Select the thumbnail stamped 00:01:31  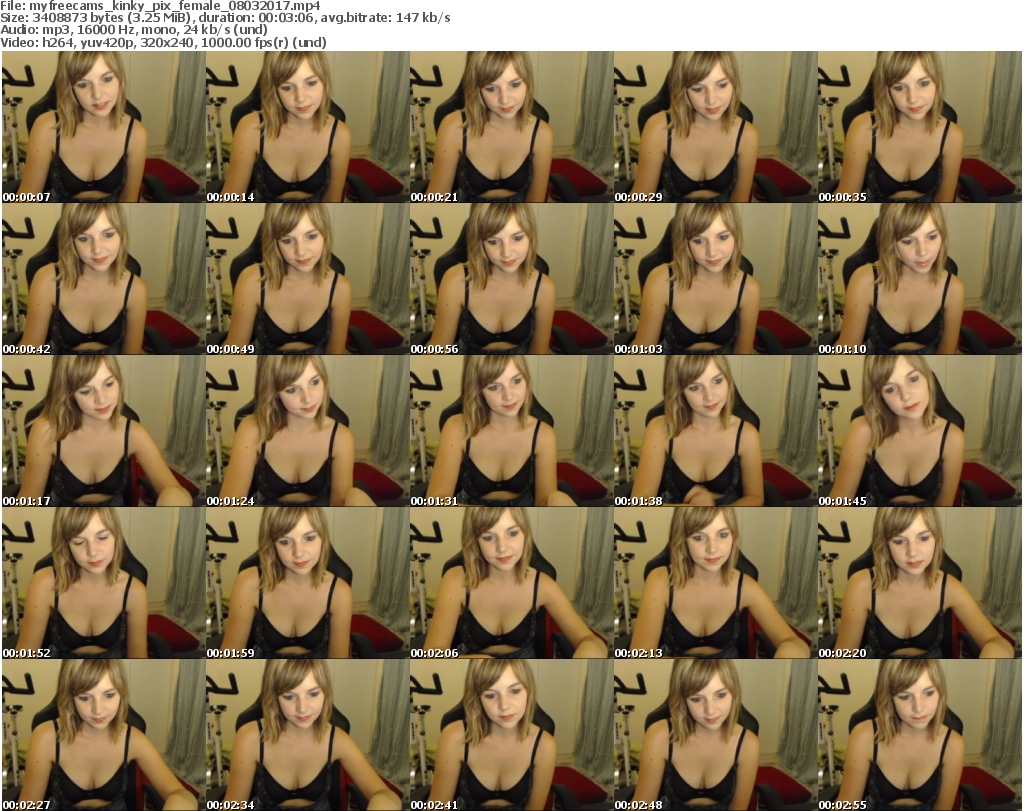pos(511,431)
